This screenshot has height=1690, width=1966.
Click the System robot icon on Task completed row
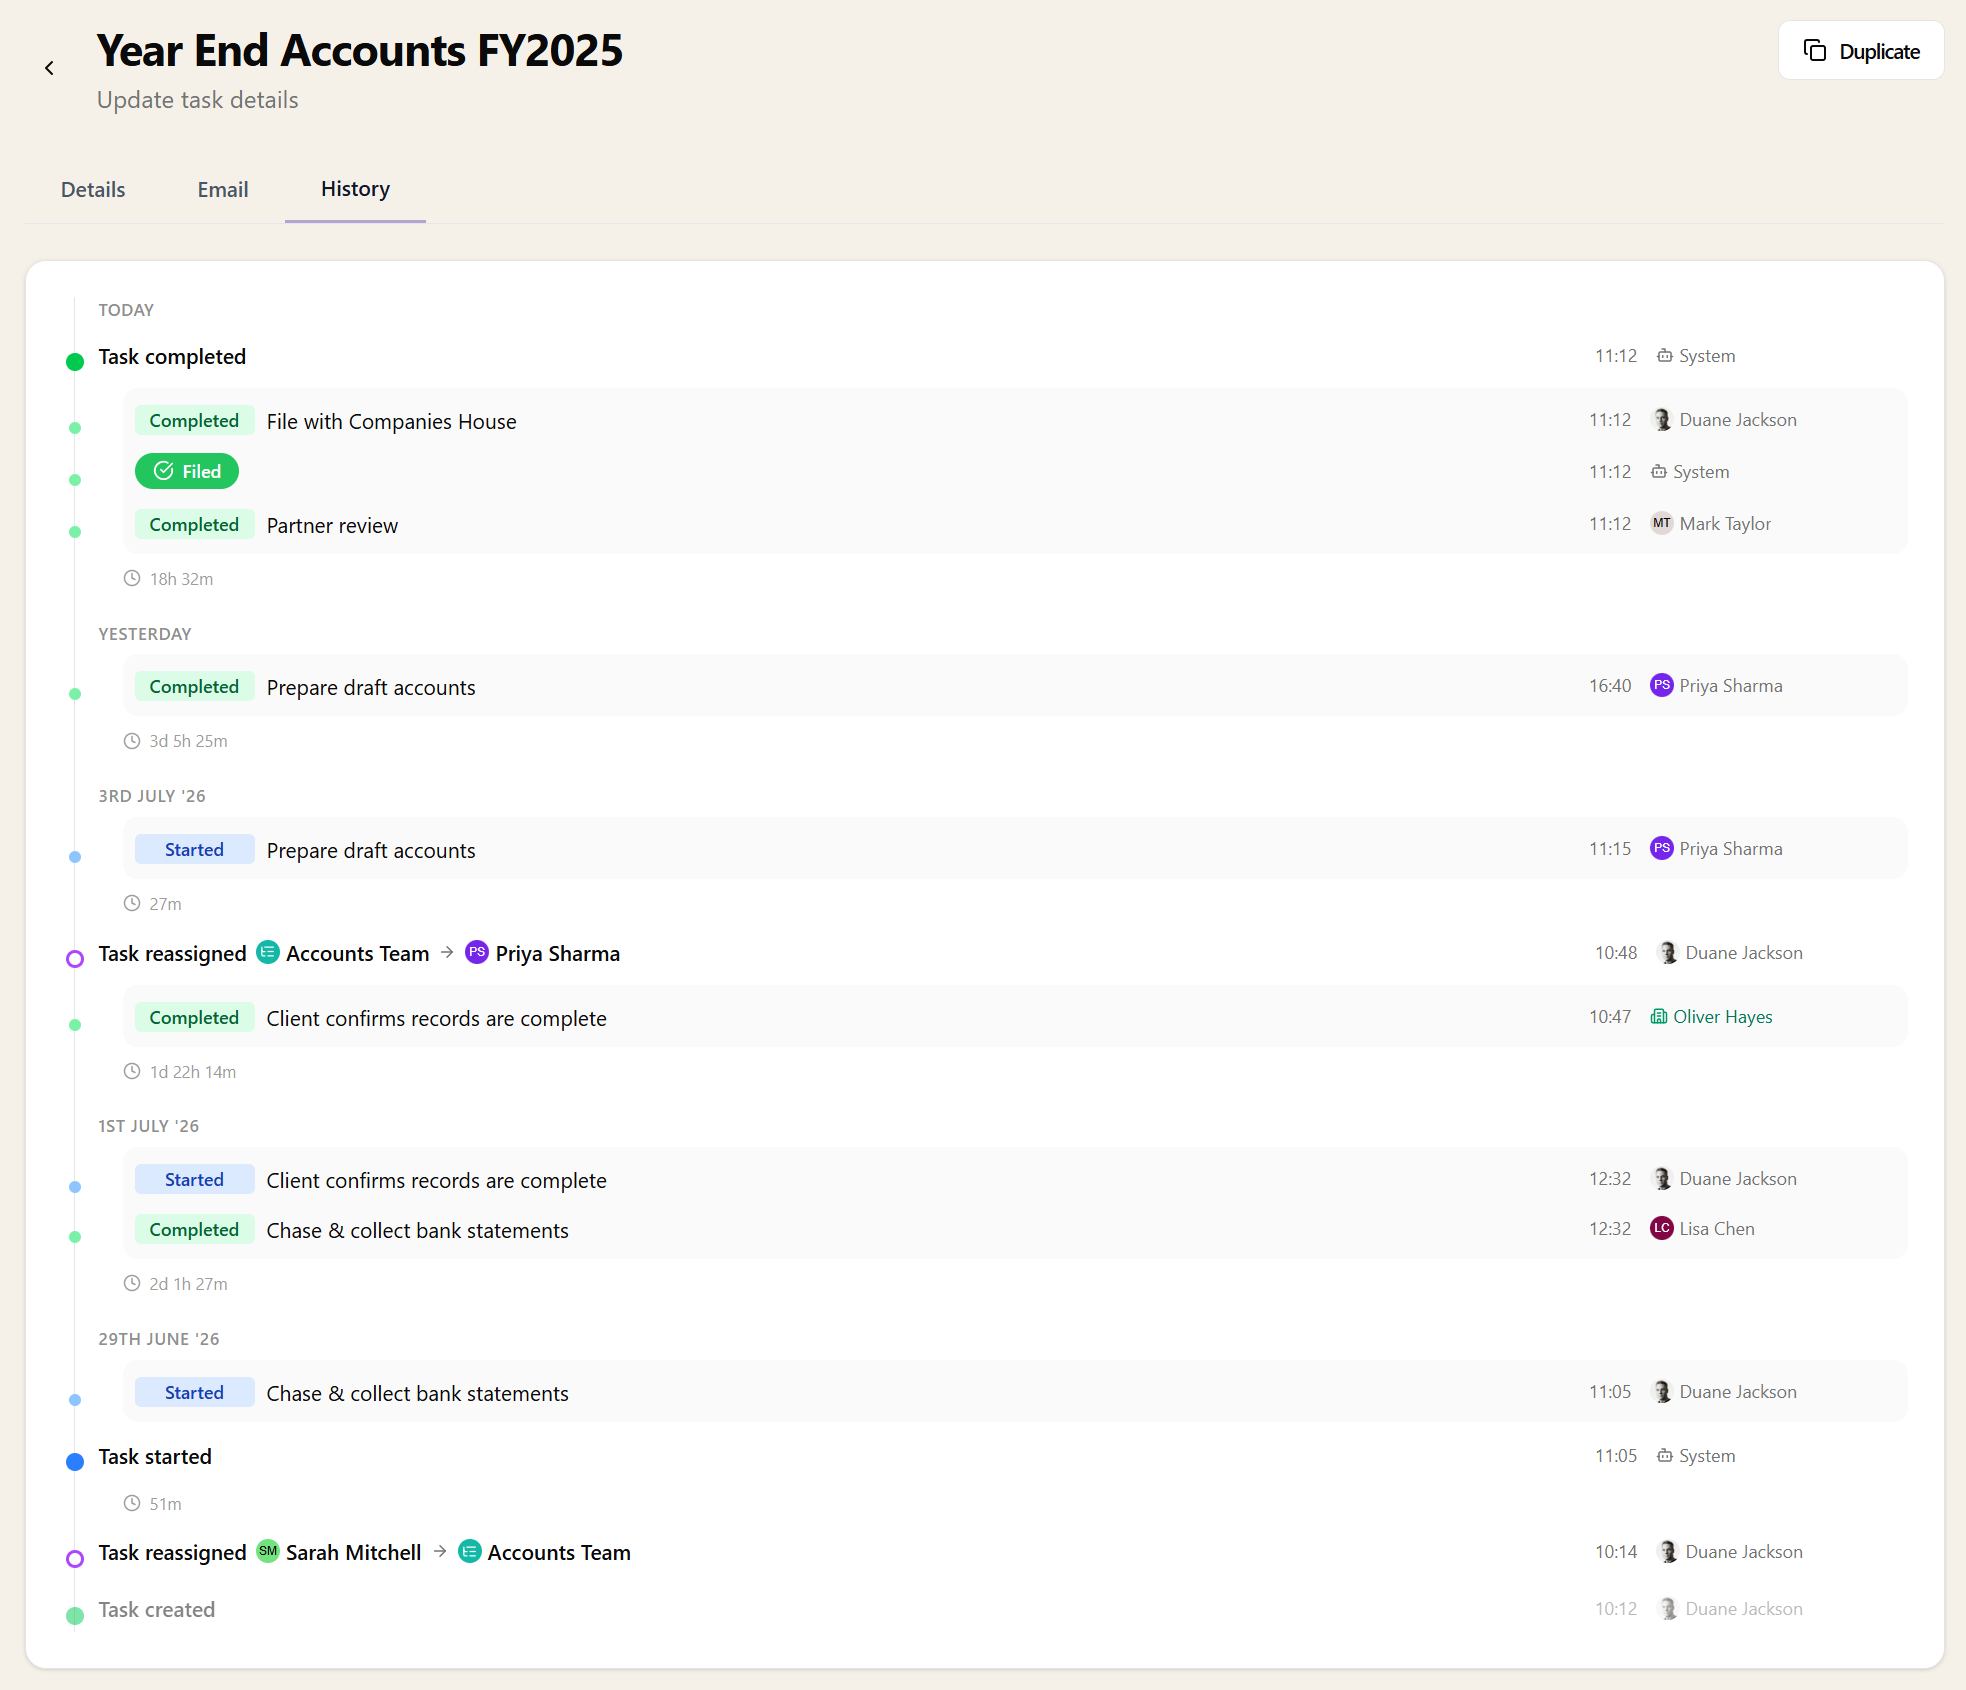click(x=1665, y=356)
